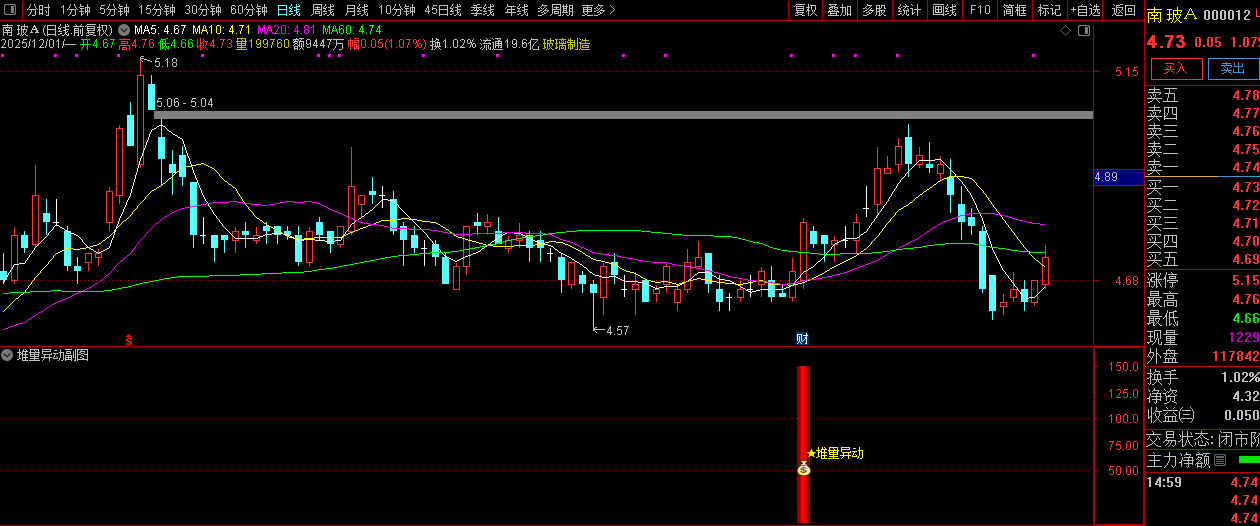The image size is (1260, 526).
Task: Click the diamond icon atop chart
Action: click(x=1066, y=32)
